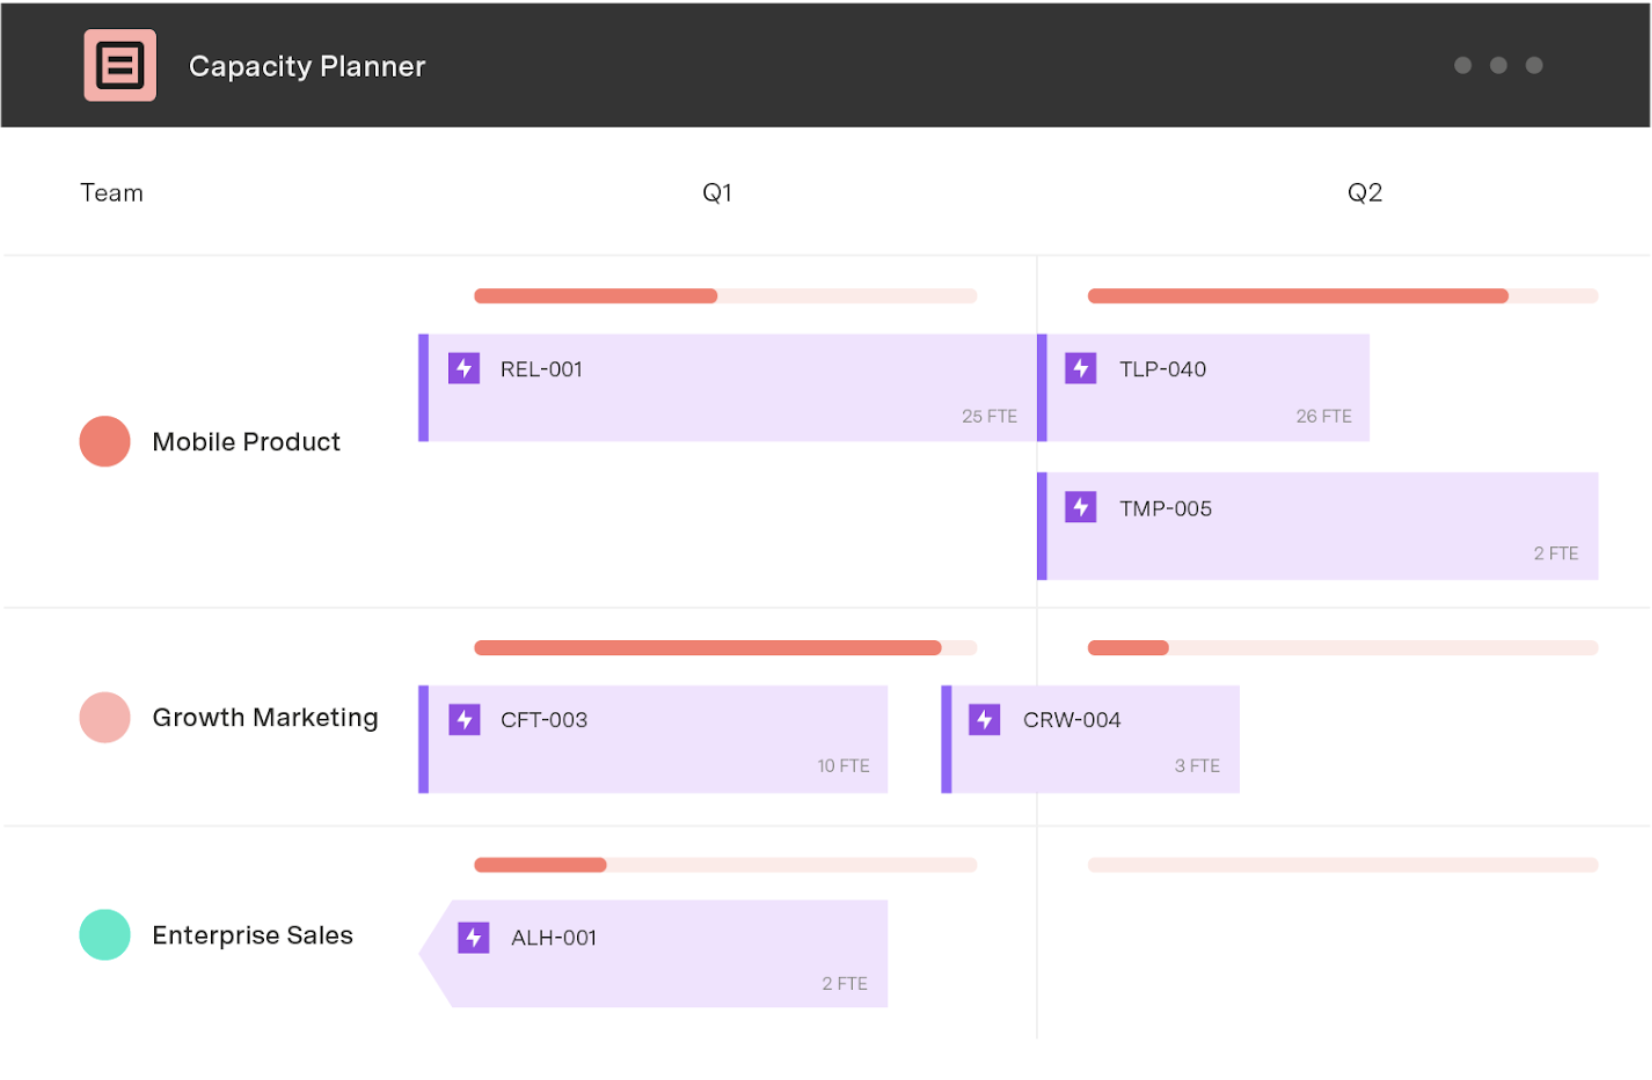
Task: Click the lightning icon on TMP-005
Action: click(1081, 507)
